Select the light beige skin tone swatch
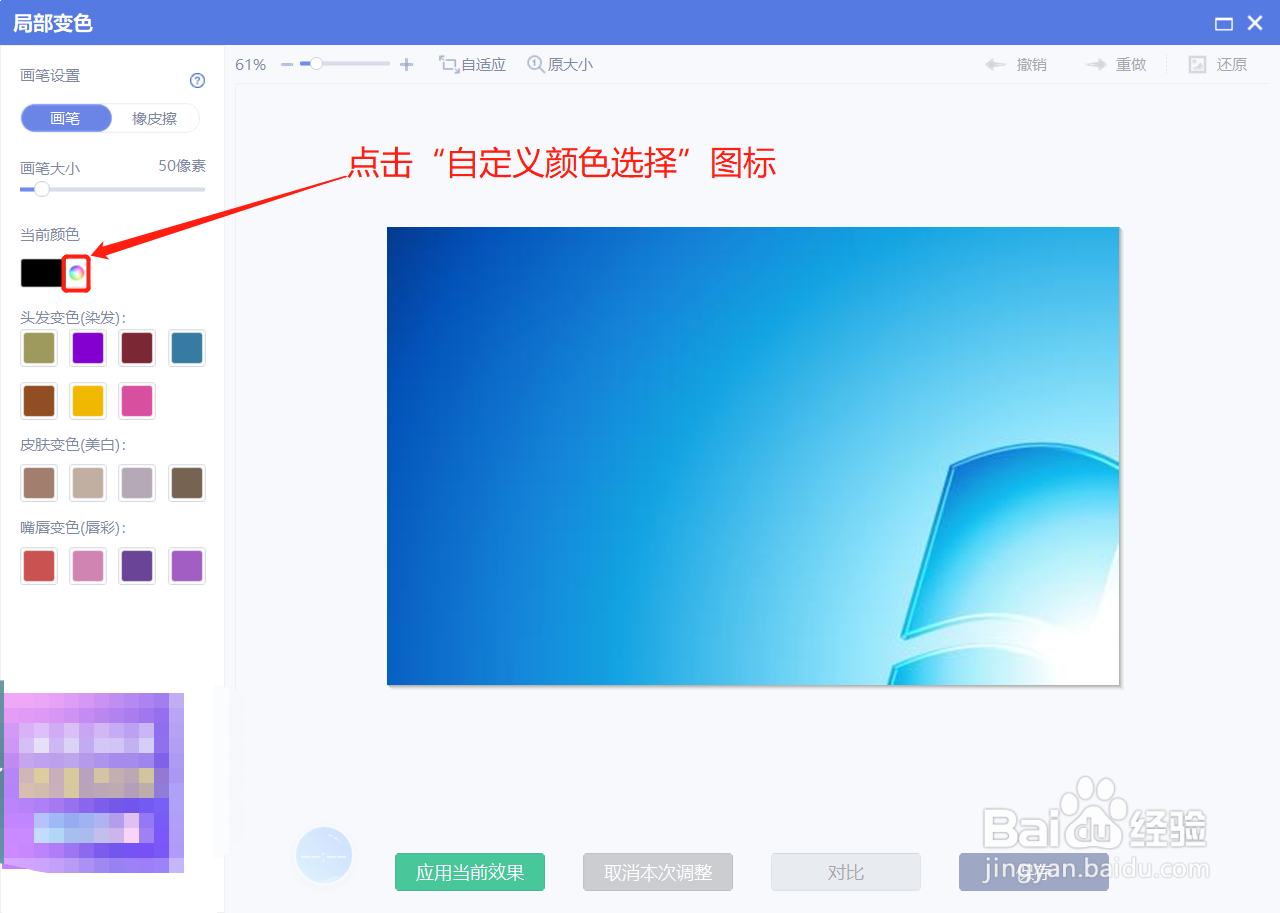1280x913 pixels. coord(88,483)
